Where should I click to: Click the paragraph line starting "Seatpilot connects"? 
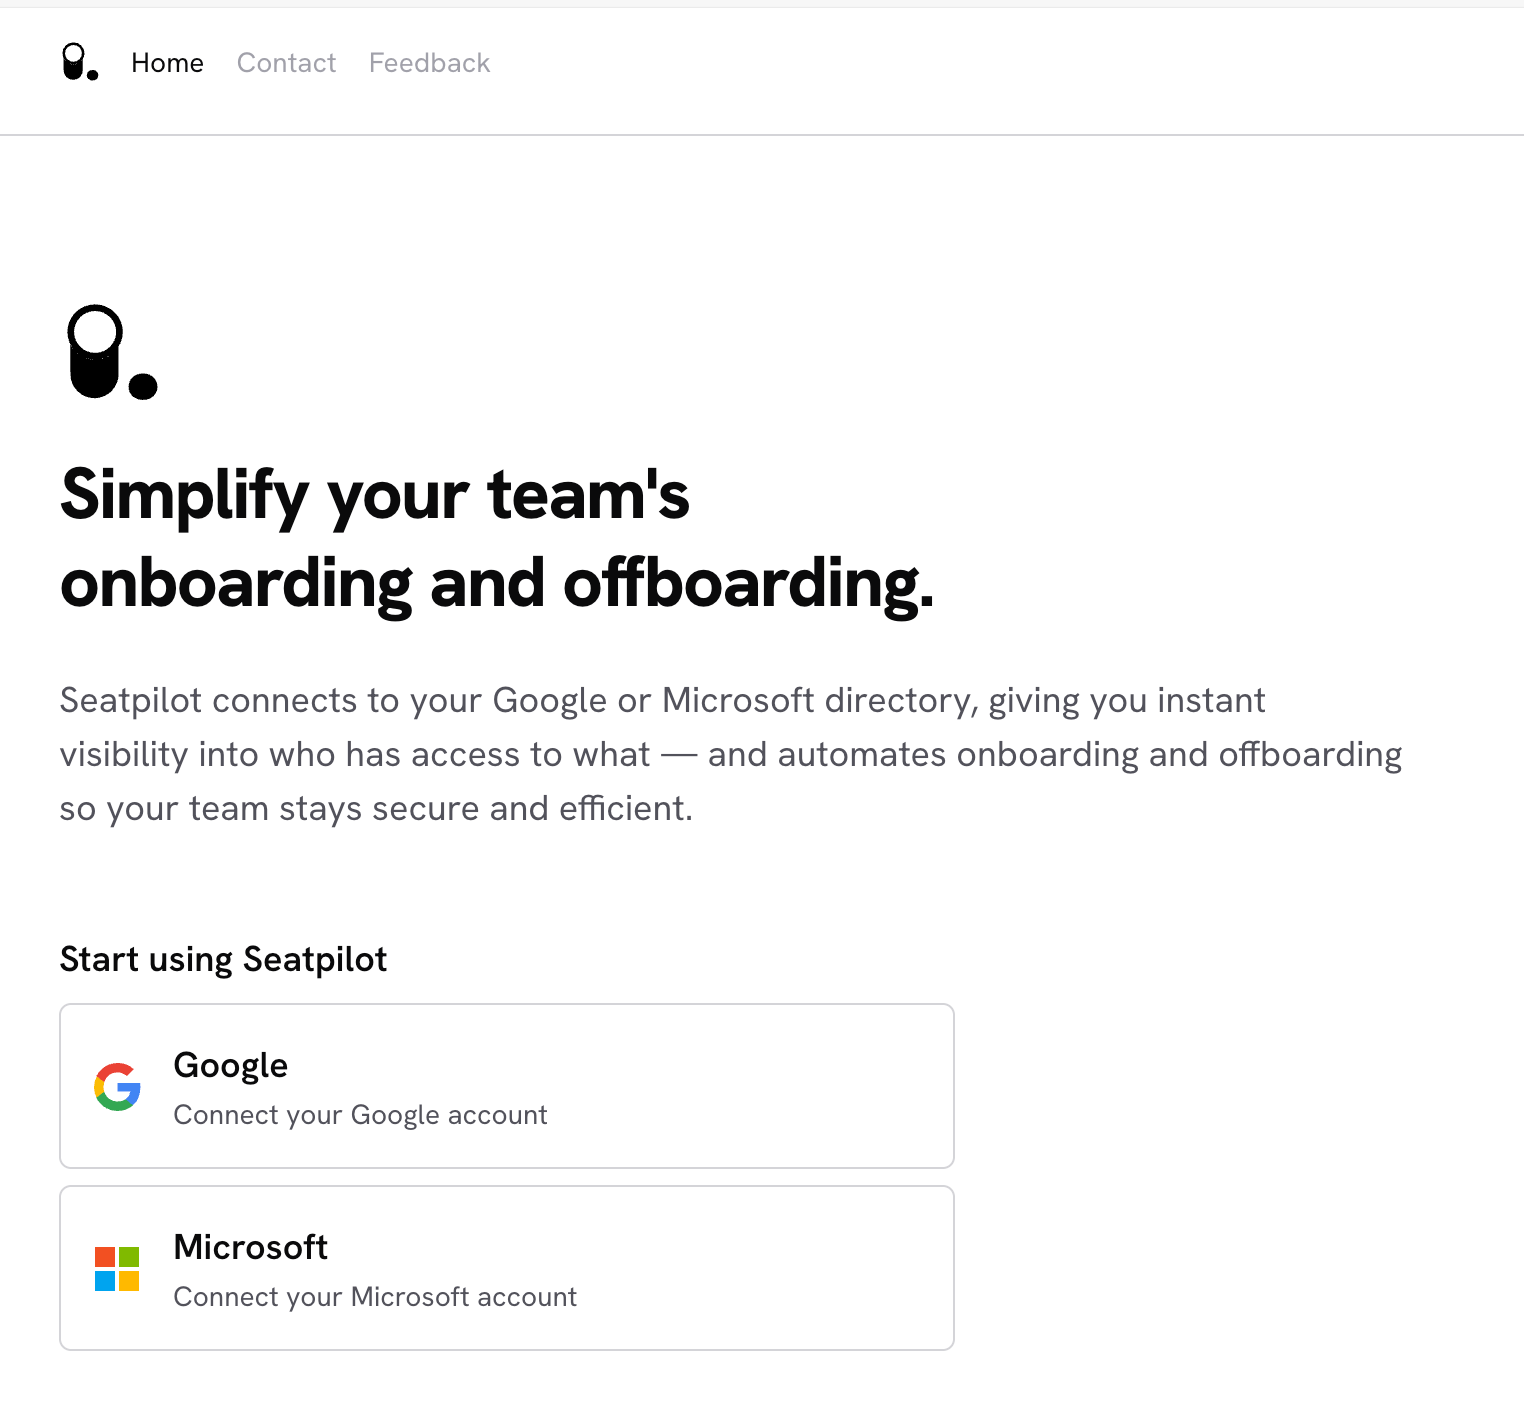[x=662, y=701]
